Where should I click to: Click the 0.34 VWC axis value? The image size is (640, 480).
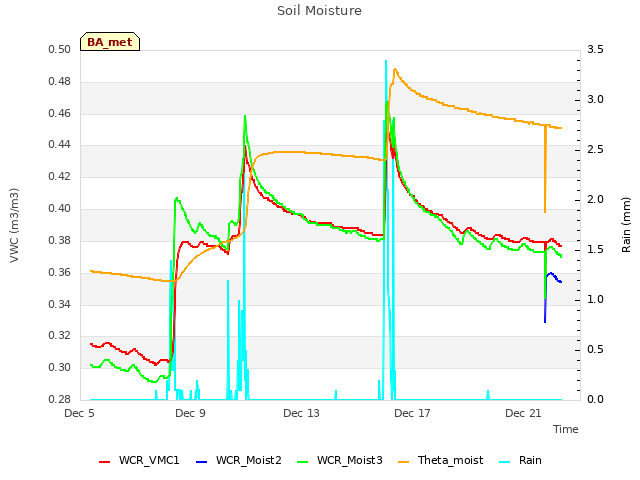pyautogui.click(x=60, y=304)
